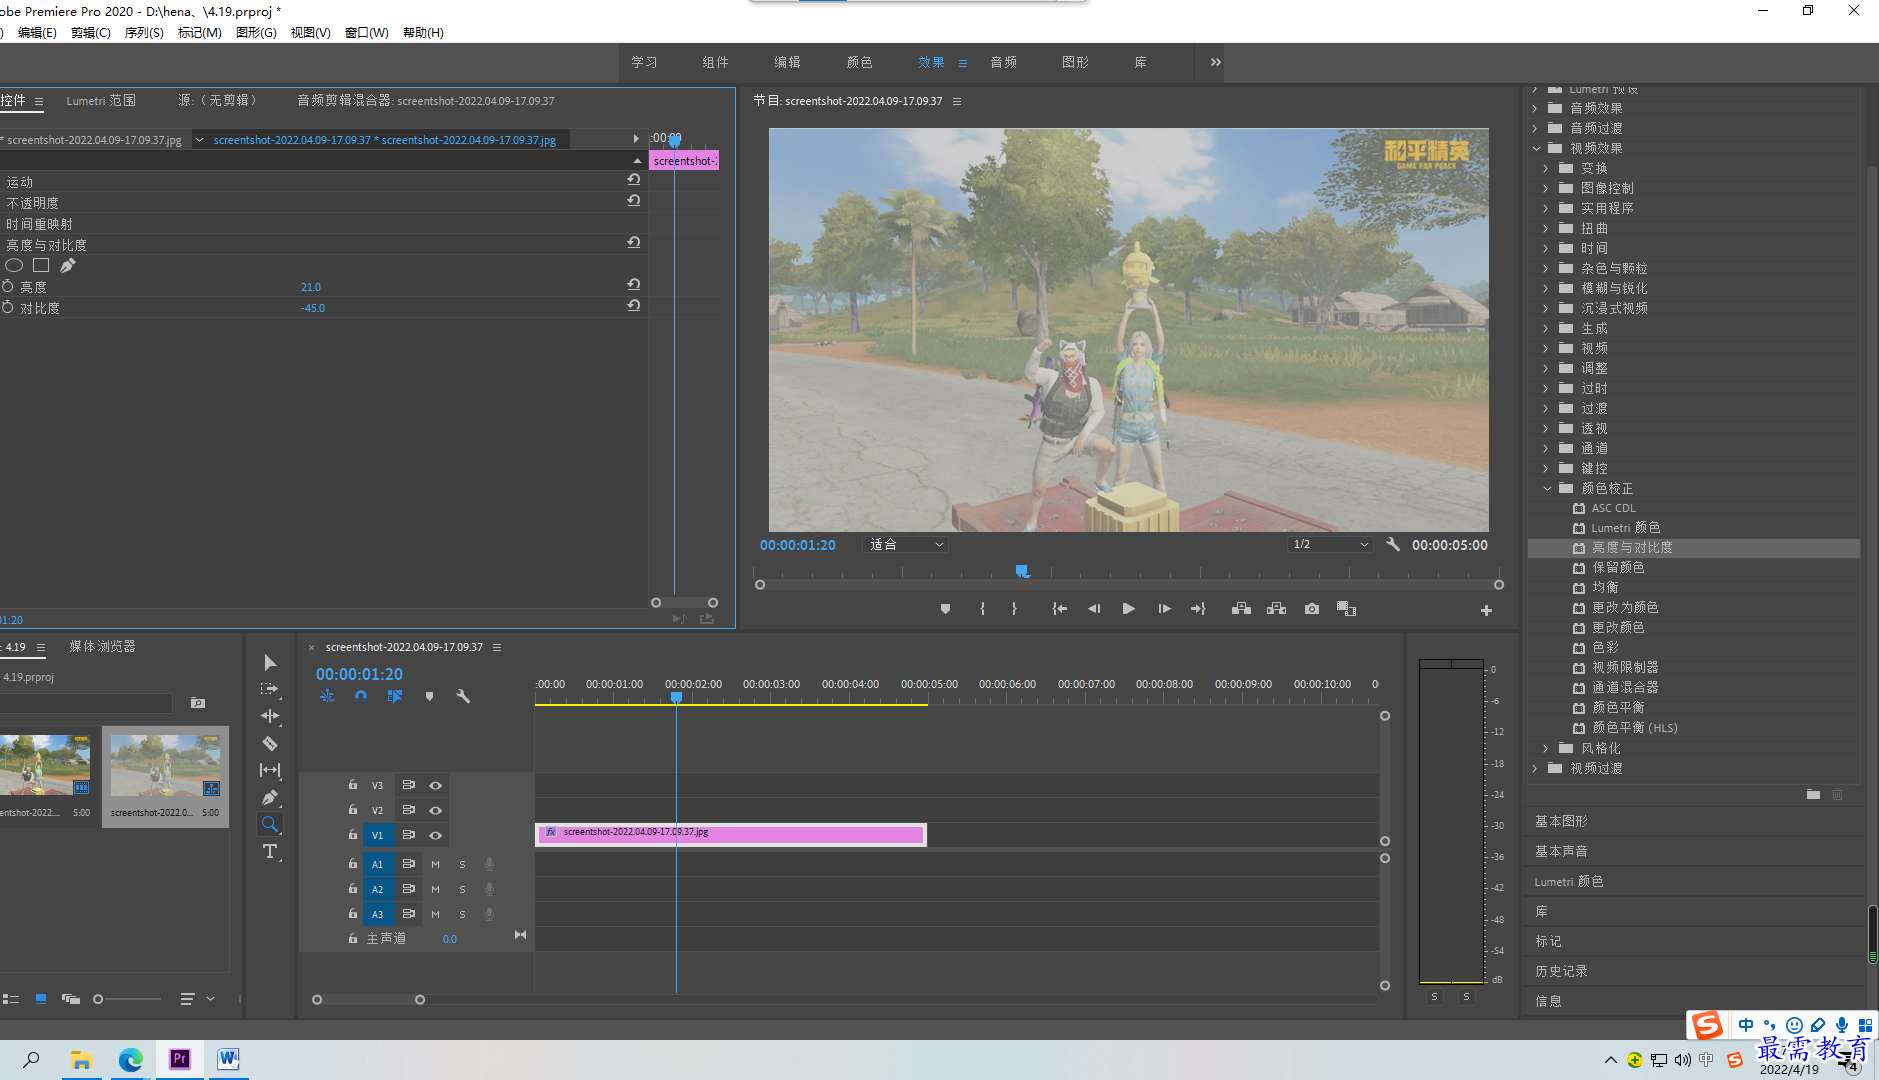Click brightness value 21.0
Screen dimensions: 1879x1080
click(x=311, y=287)
